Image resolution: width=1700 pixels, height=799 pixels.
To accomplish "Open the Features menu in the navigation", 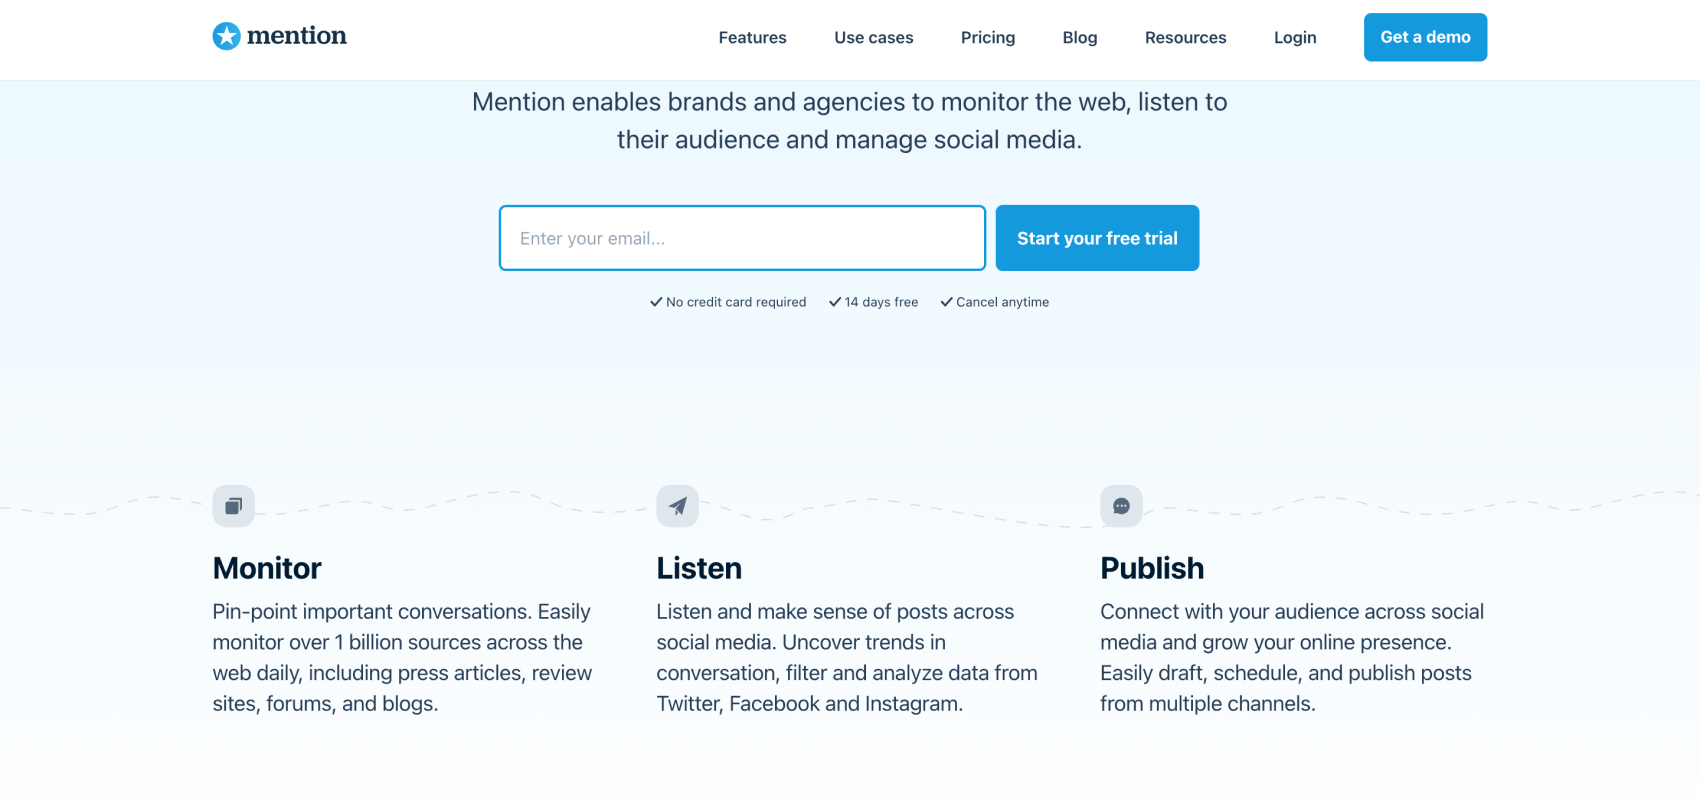I will 753,37.
